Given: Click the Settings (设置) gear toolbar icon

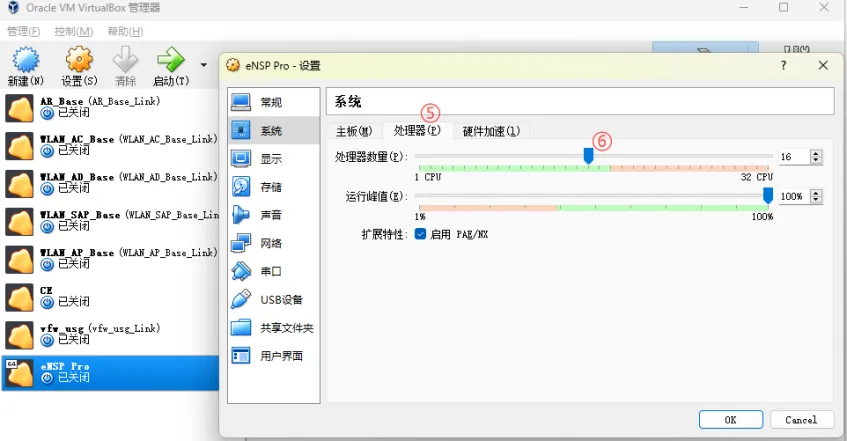Looking at the screenshot, I should click(x=79, y=59).
